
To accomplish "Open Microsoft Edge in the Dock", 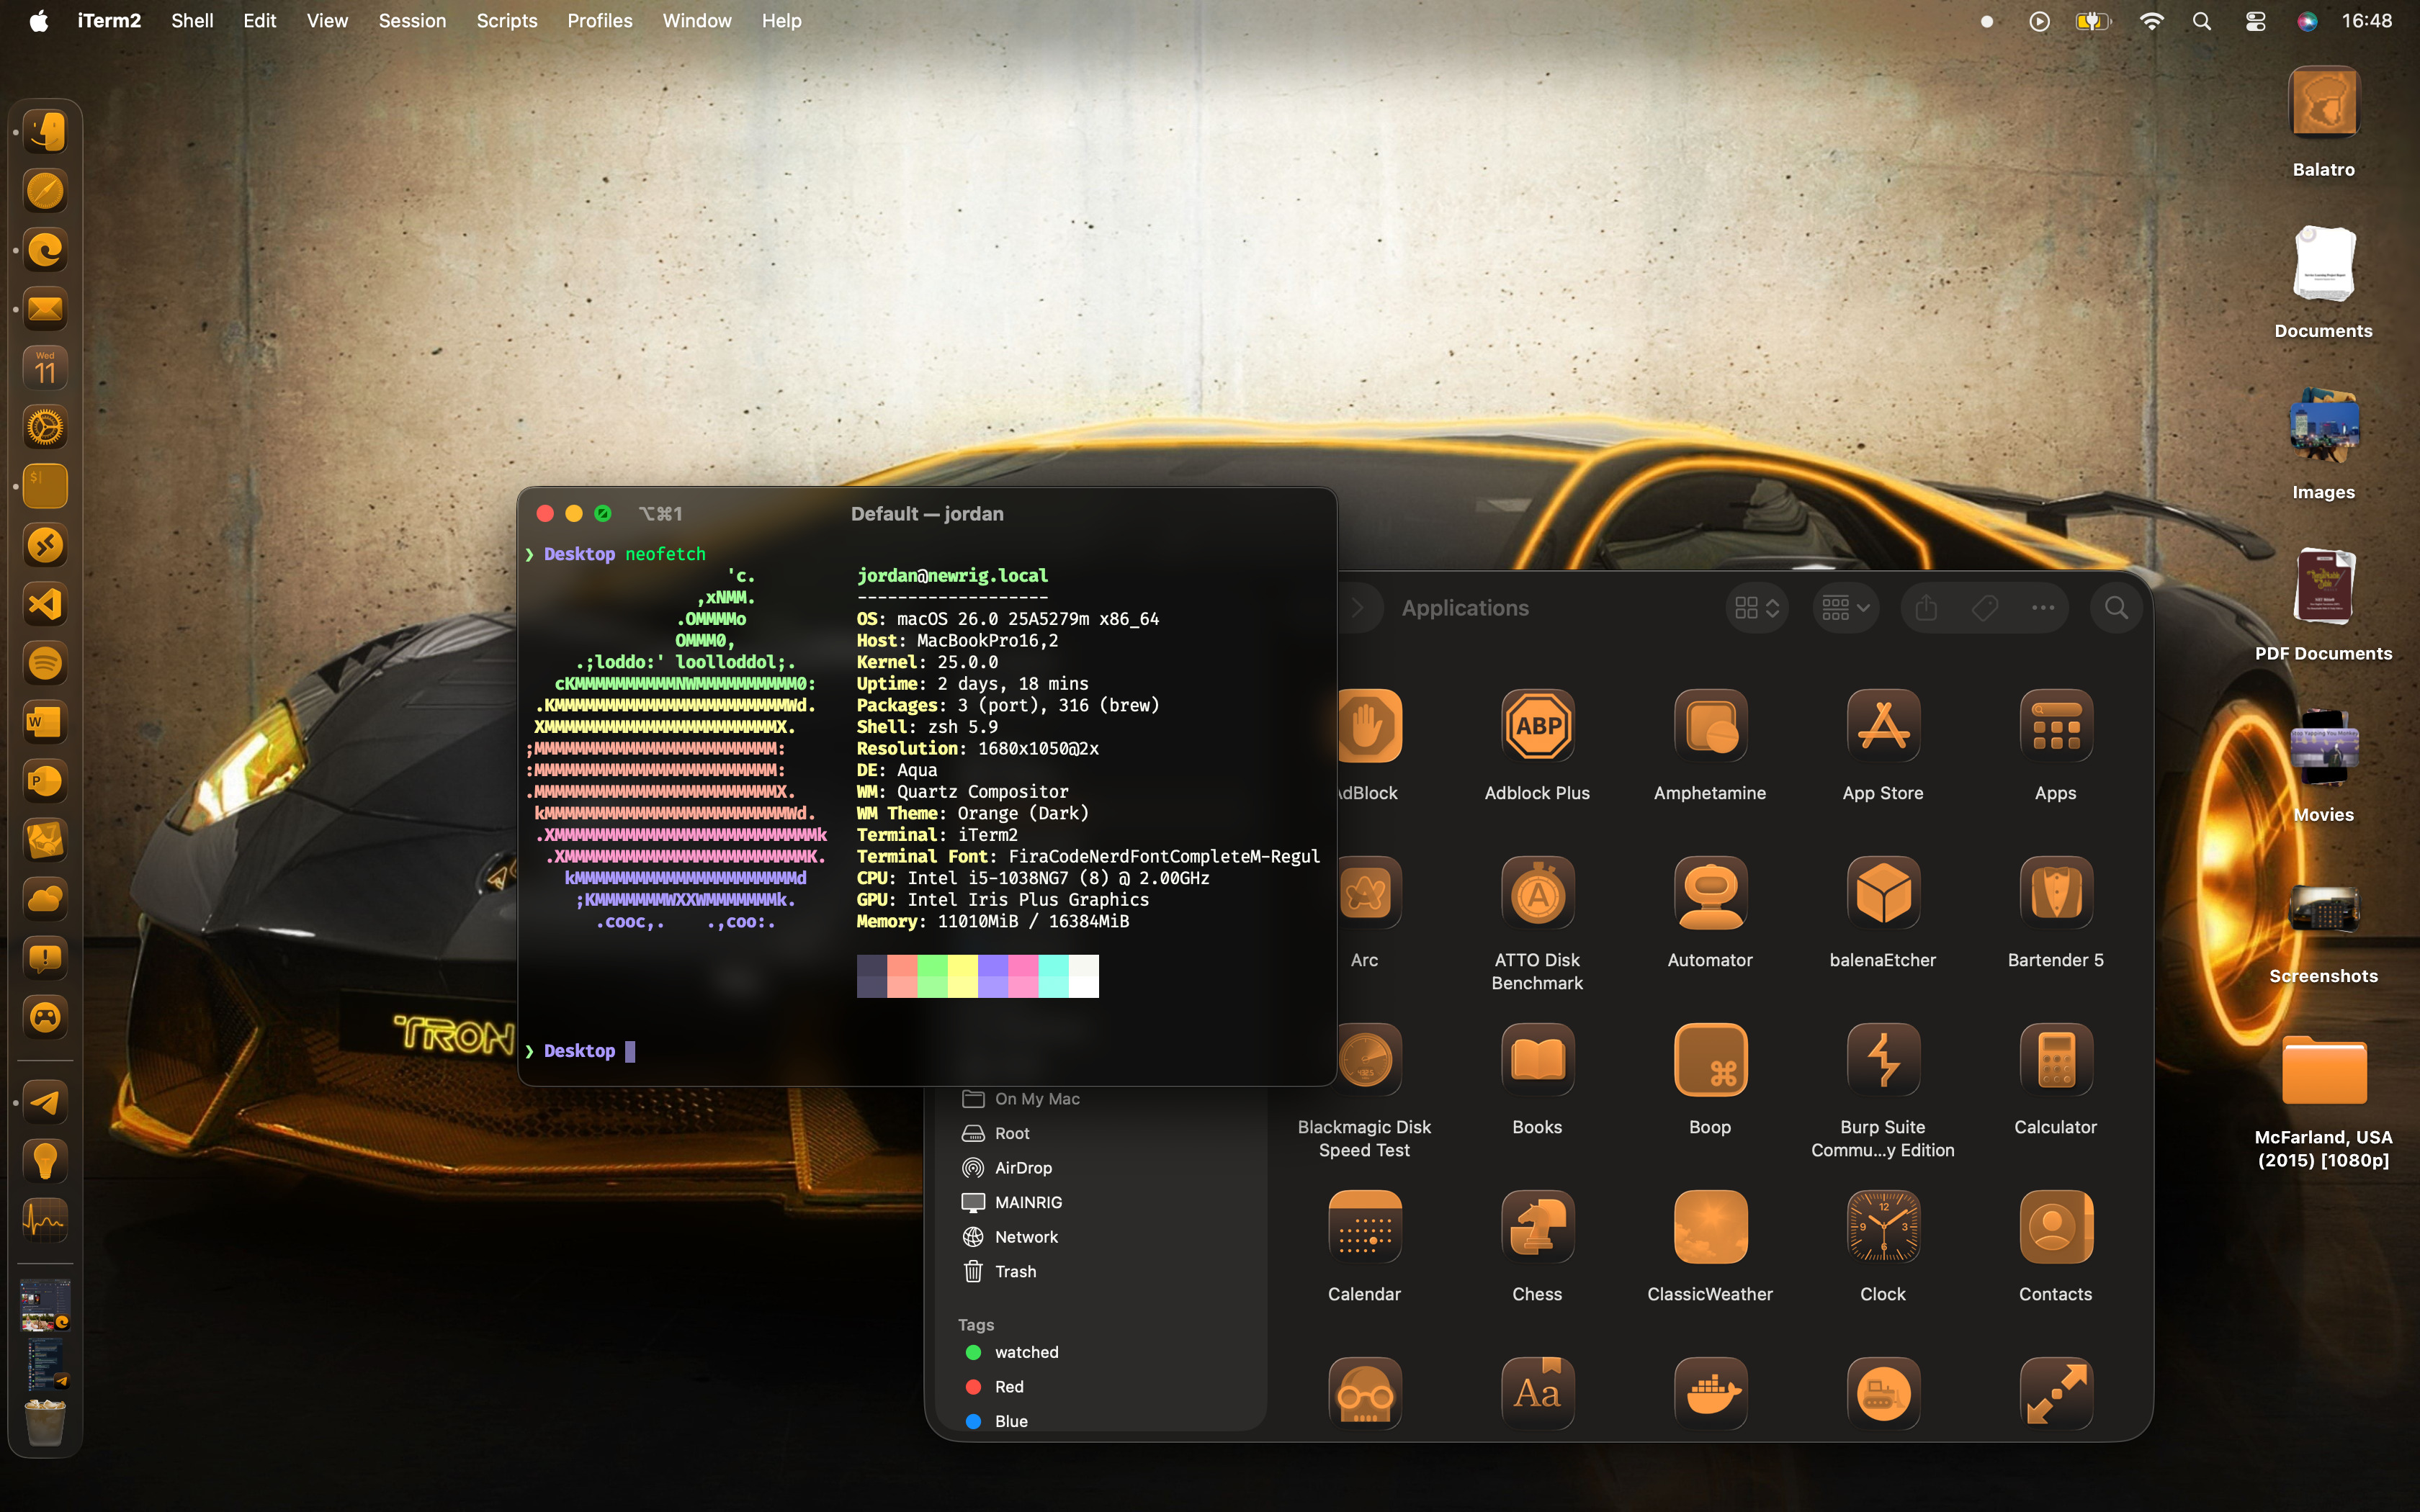I will point(45,250).
